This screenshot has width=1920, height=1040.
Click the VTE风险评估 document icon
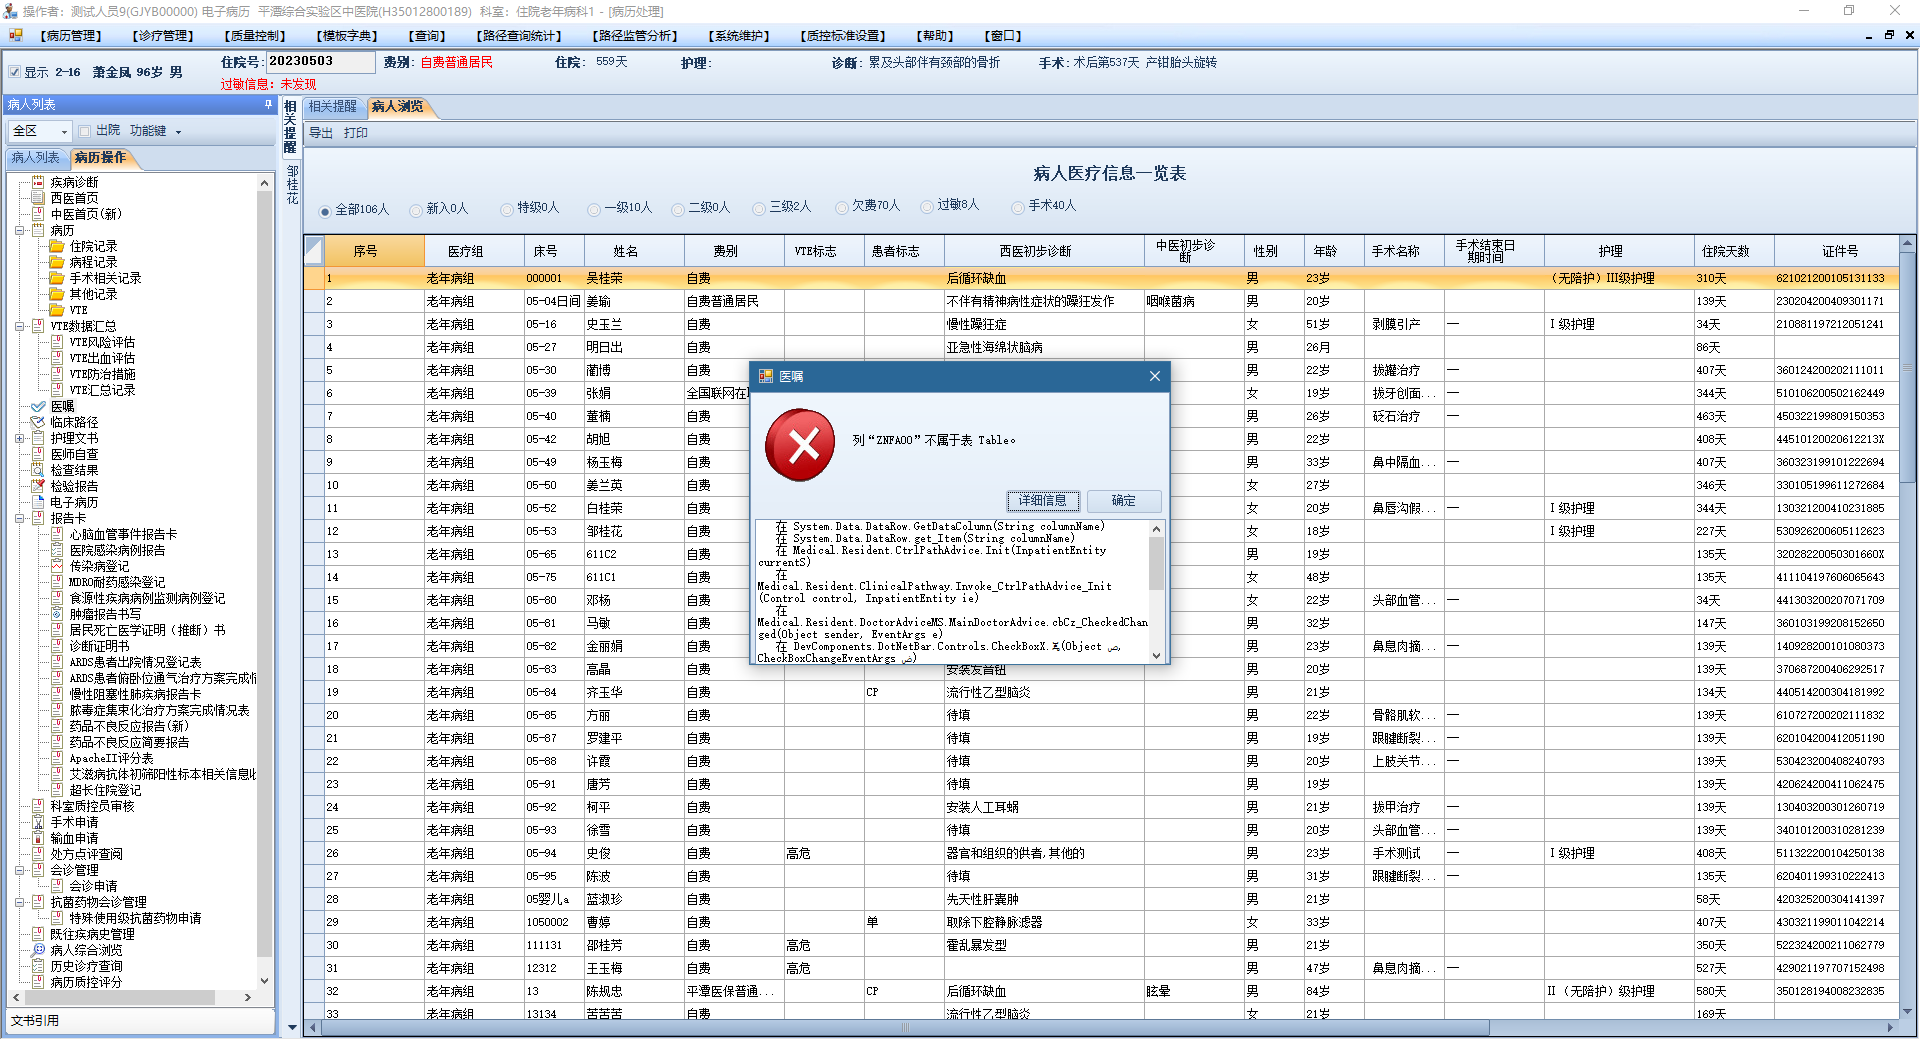57,342
